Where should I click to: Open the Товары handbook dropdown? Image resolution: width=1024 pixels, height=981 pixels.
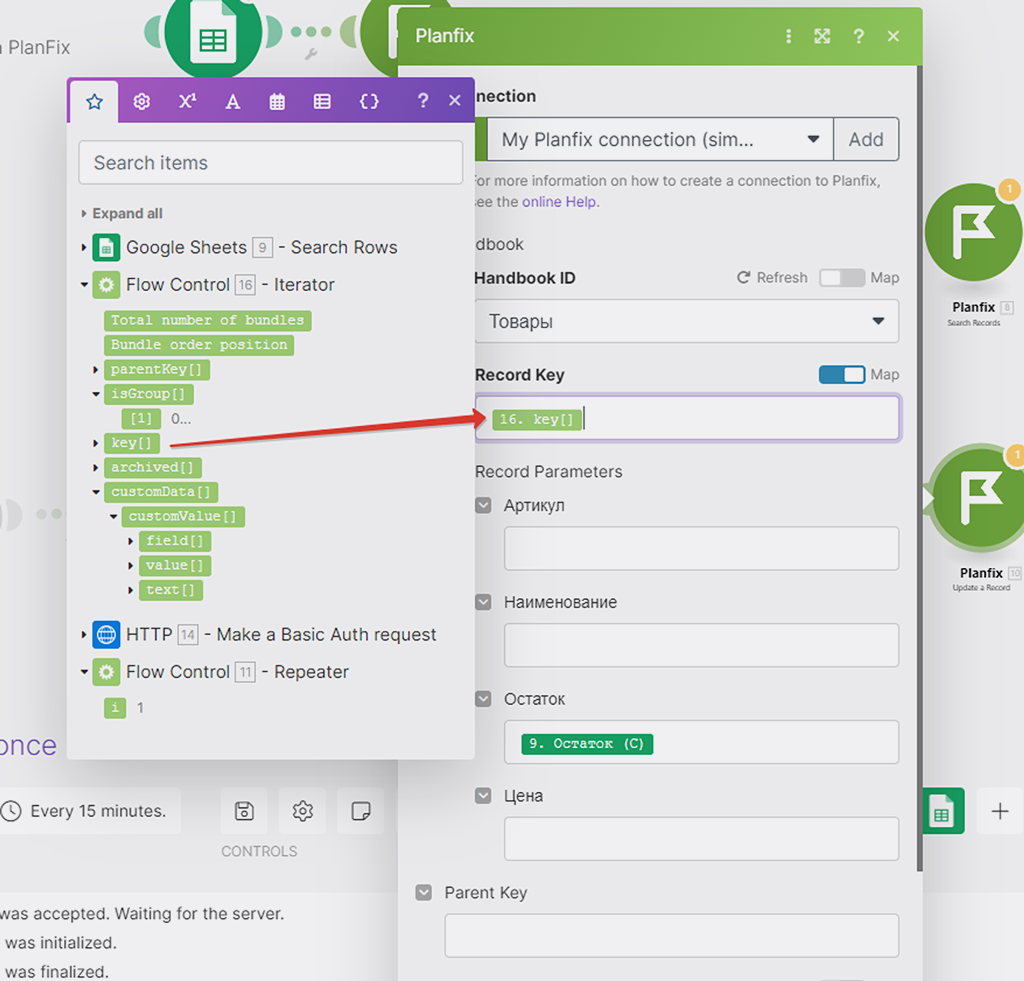click(x=686, y=321)
